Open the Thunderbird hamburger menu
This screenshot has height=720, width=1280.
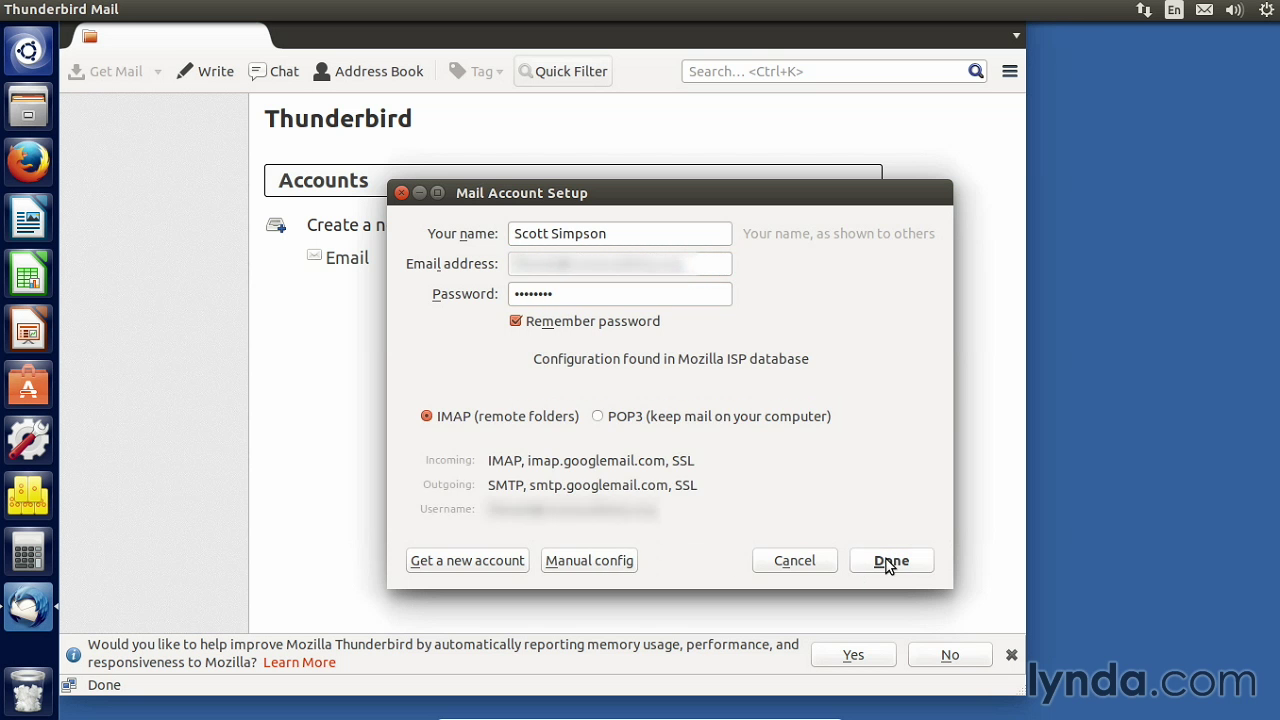[x=1010, y=71]
